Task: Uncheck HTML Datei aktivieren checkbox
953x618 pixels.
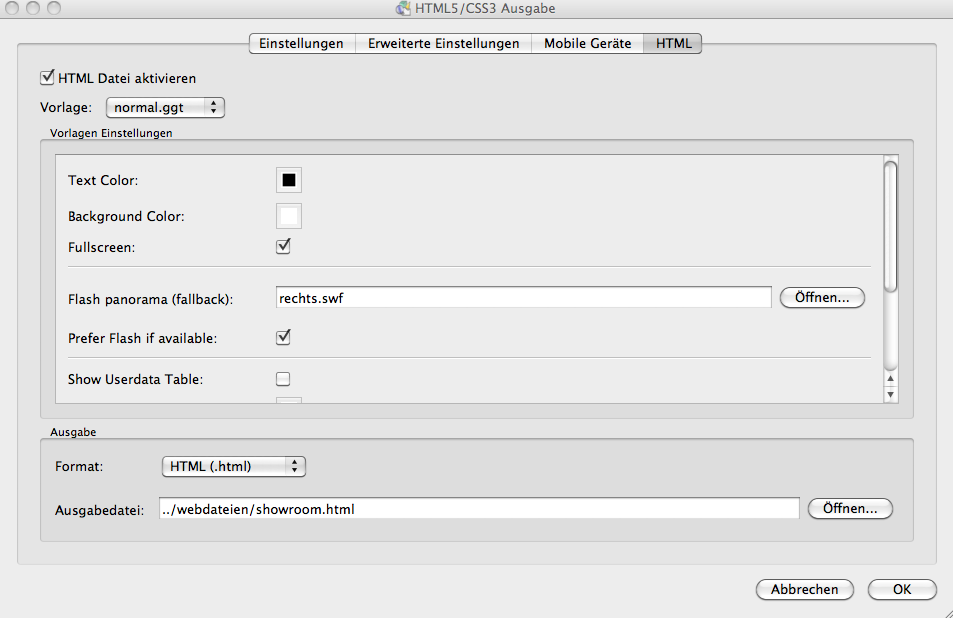Action: [x=46, y=77]
